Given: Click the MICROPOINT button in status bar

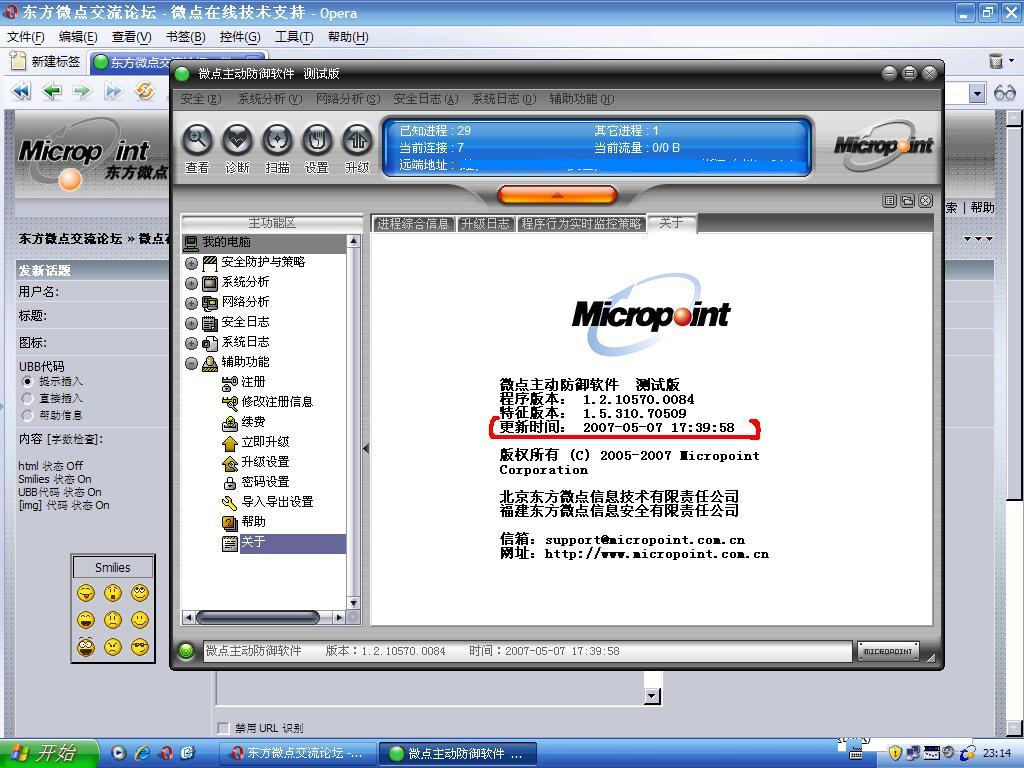Looking at the screenshot, I should (x=888, y=651).
